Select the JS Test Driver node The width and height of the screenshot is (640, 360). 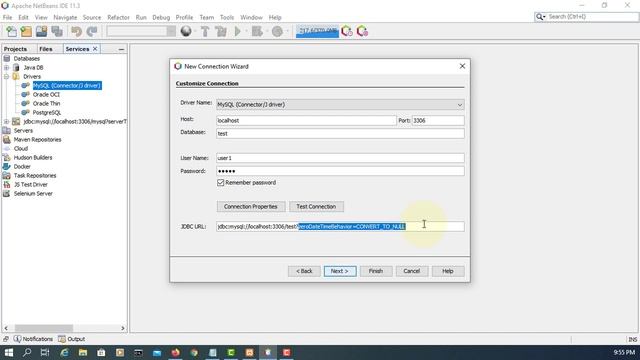click(31, 184)
